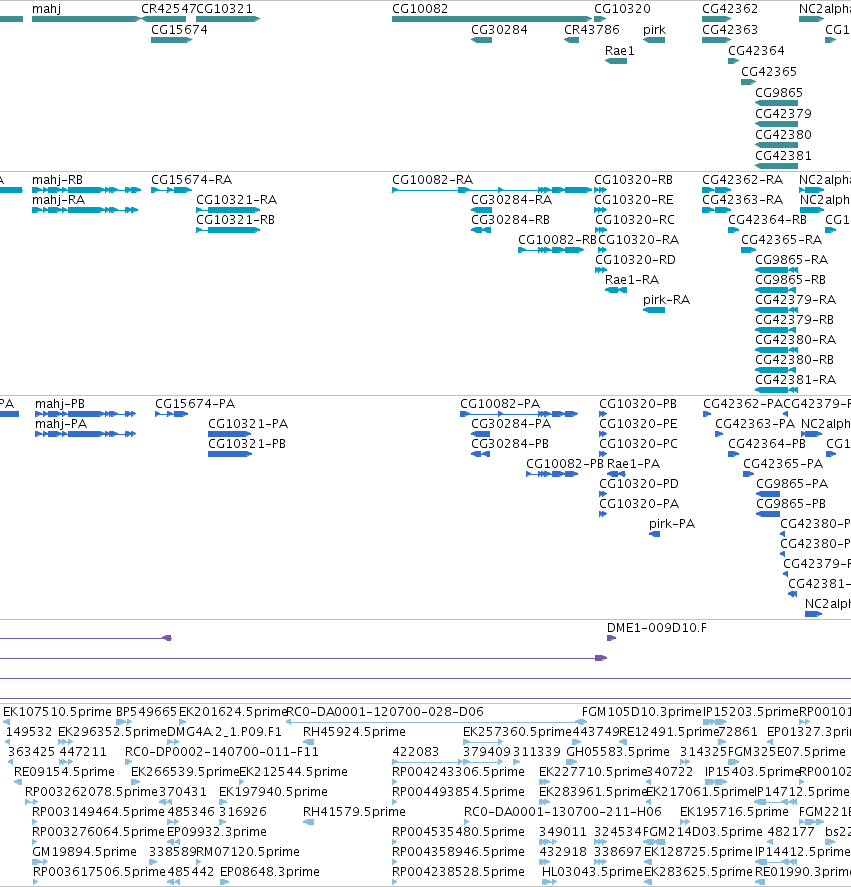Click the BP549665 EST label
Image resolution: width=851 pixels, height=887 pixels.
[x=147, y=712]
